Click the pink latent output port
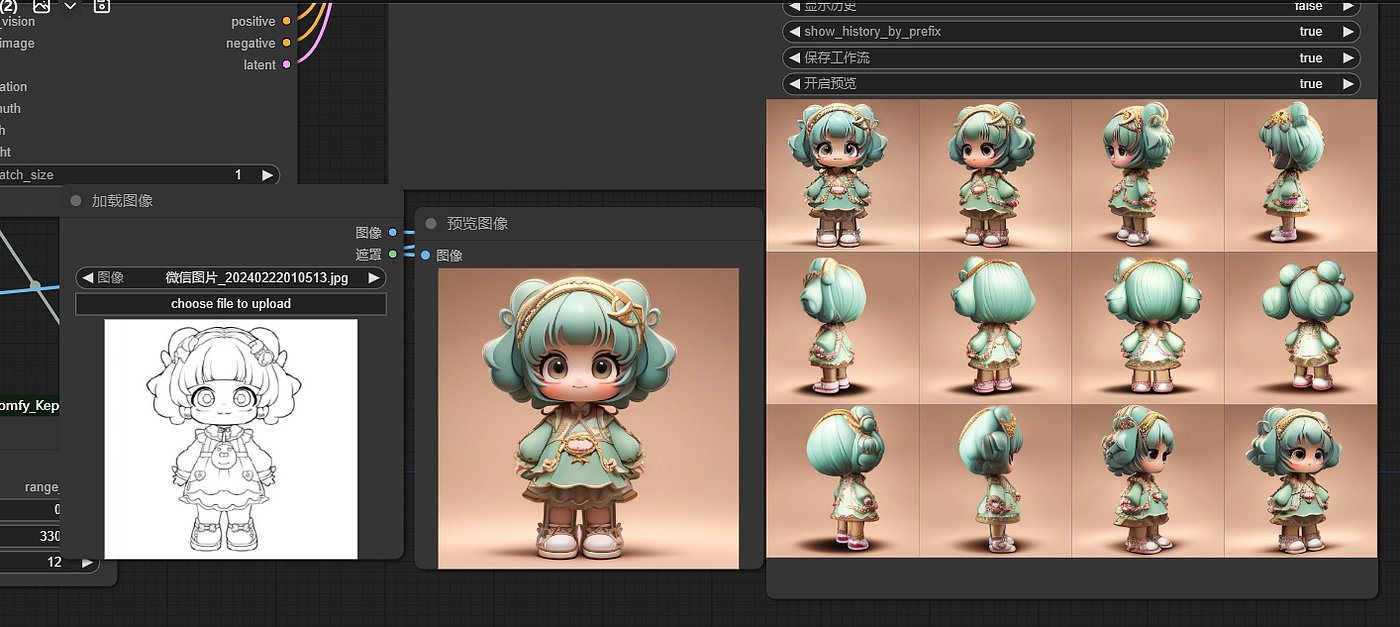 pyautogui.click(x=287, y=65)
